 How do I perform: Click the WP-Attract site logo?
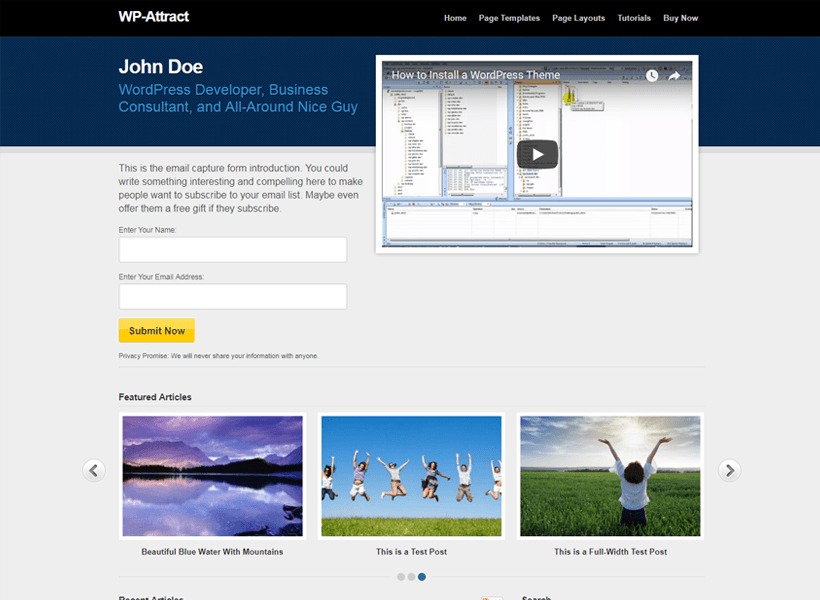click(x=154, y=17)
